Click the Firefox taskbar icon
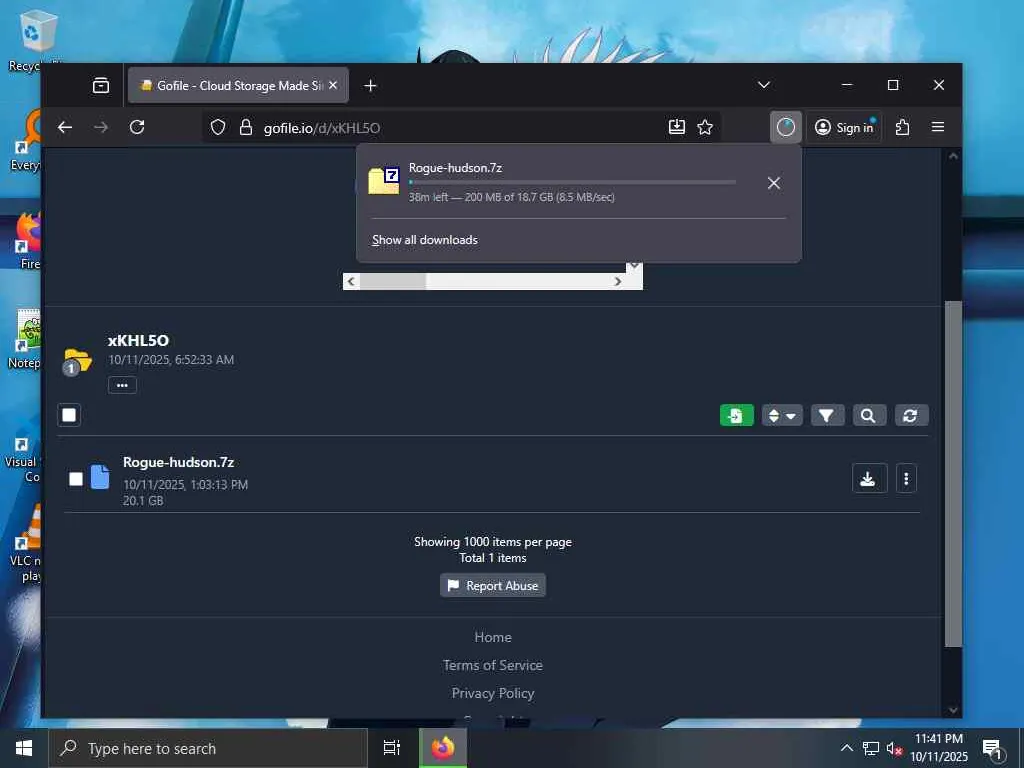This screenshot has height=768, width=1024. (443, 748)
